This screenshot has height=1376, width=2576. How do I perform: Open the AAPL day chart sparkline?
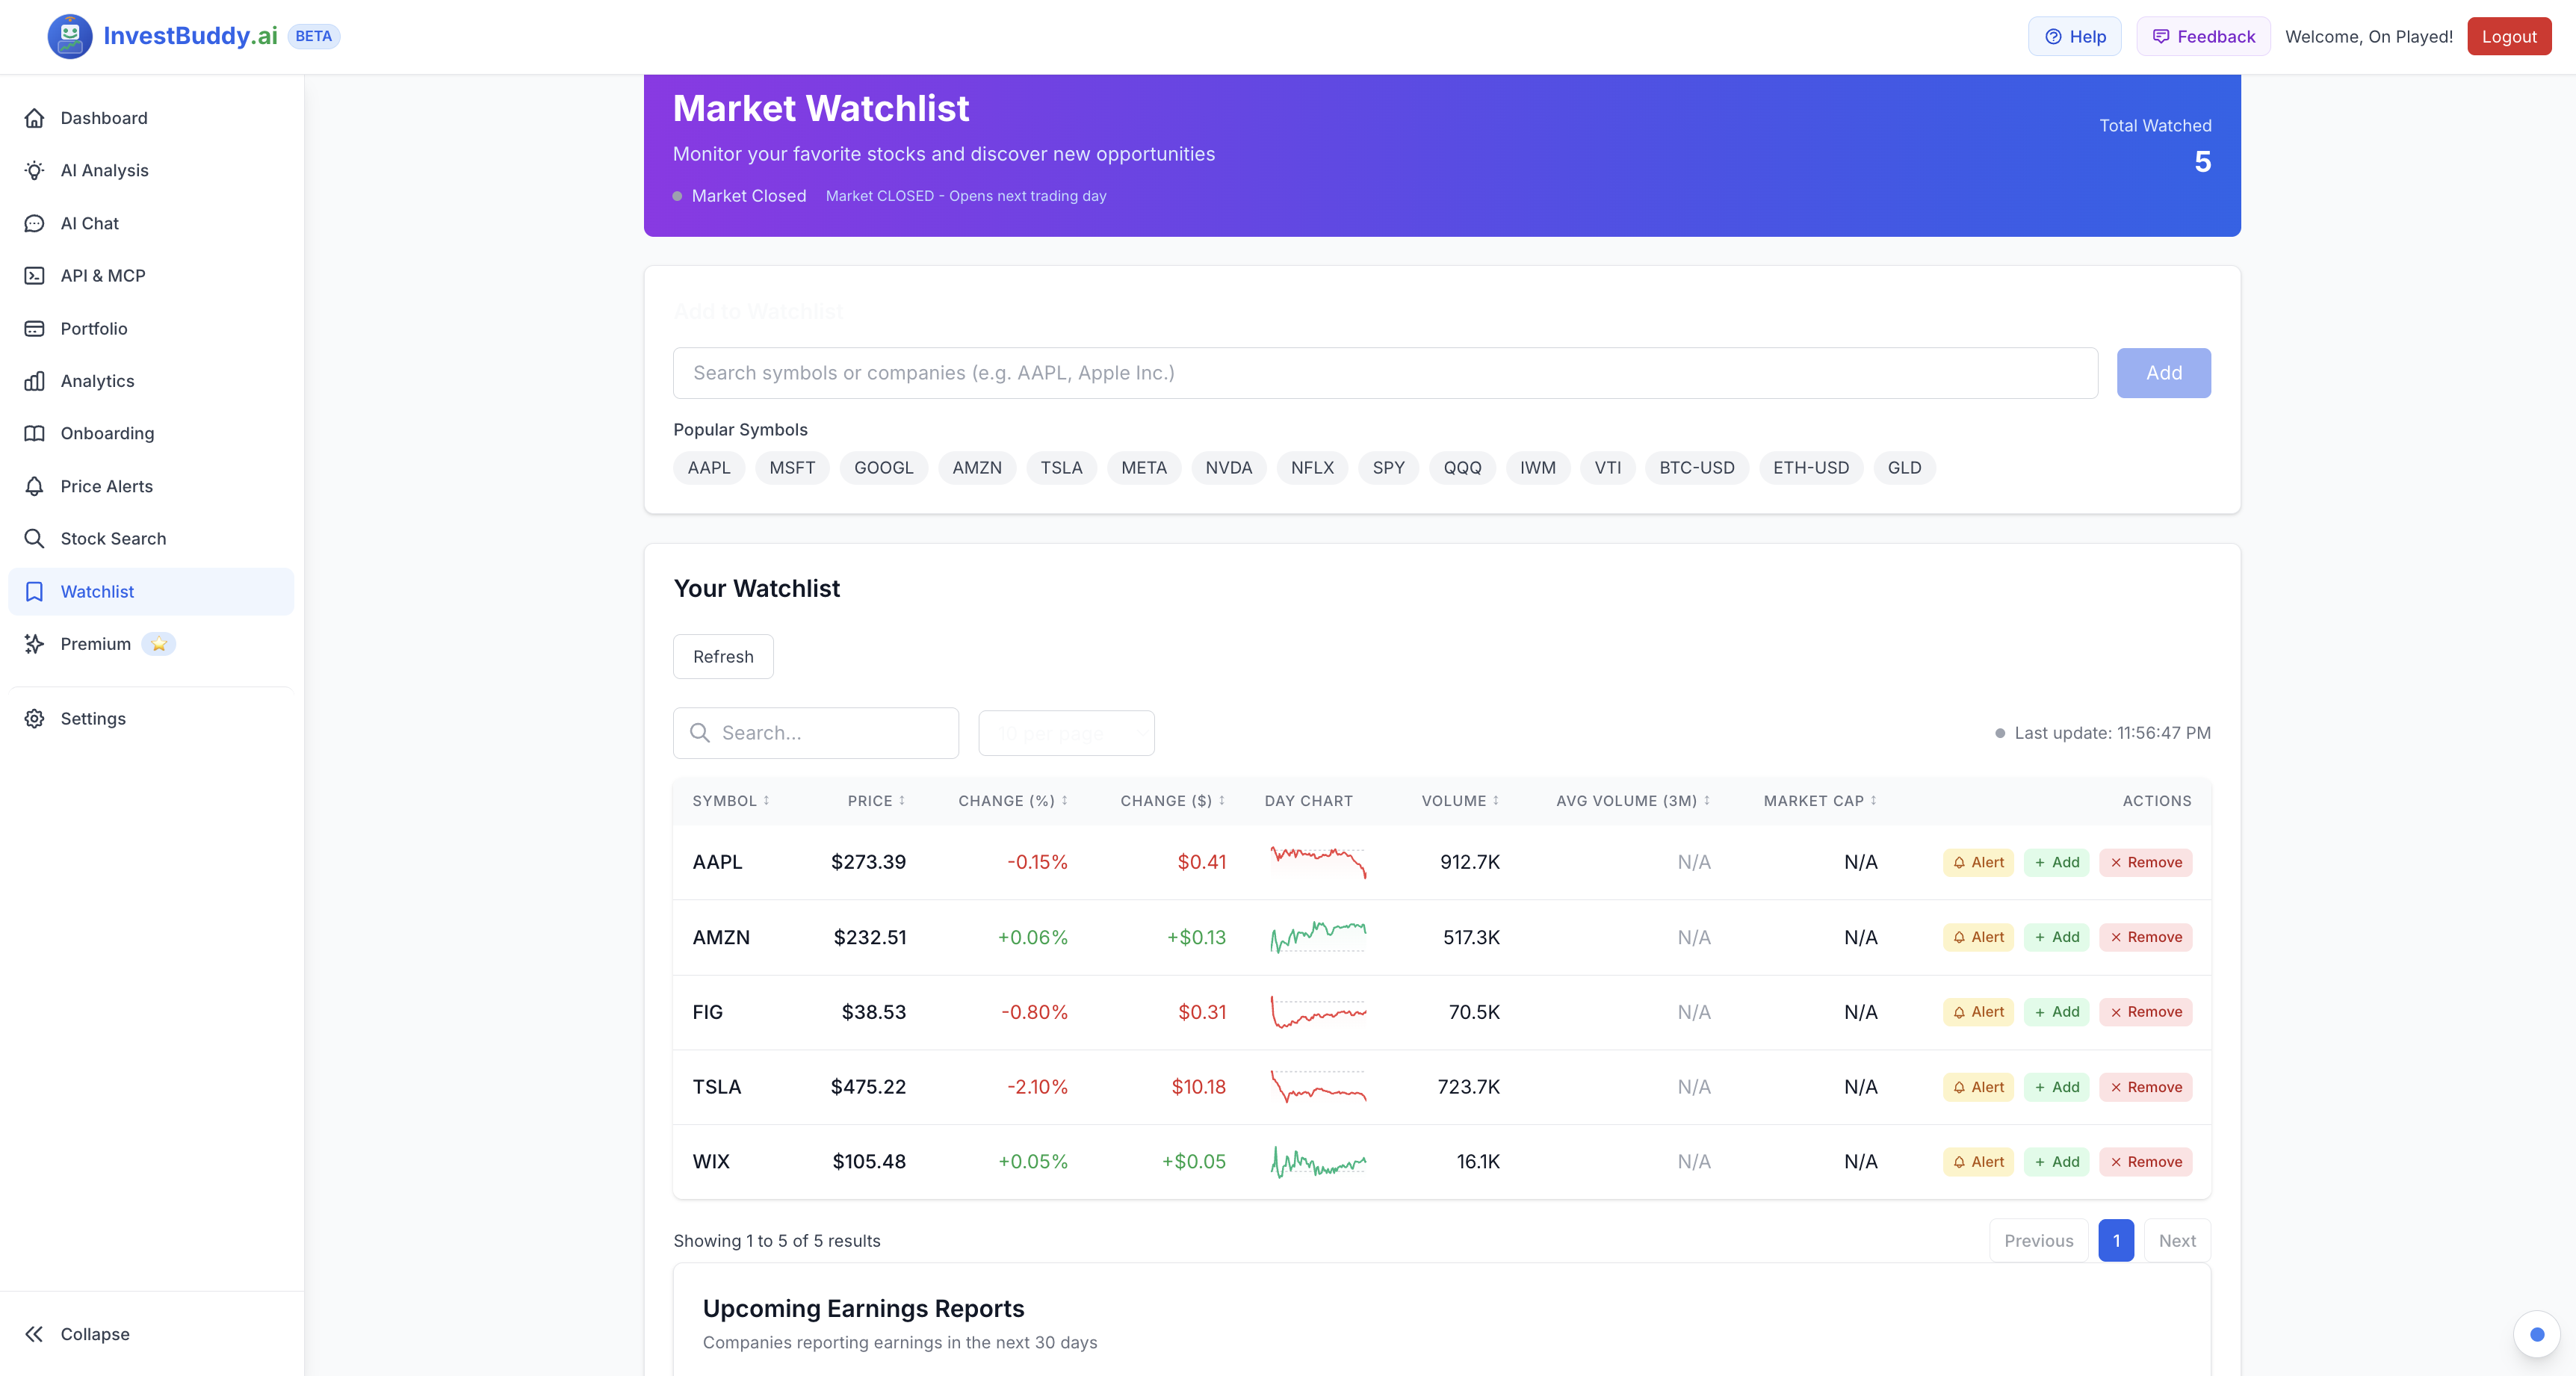pyautogui.click(x=1318, y=862)
